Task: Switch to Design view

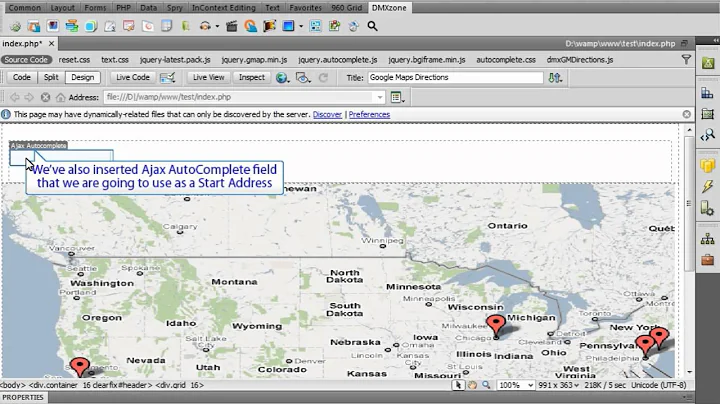Action: (x=83, y=78)
